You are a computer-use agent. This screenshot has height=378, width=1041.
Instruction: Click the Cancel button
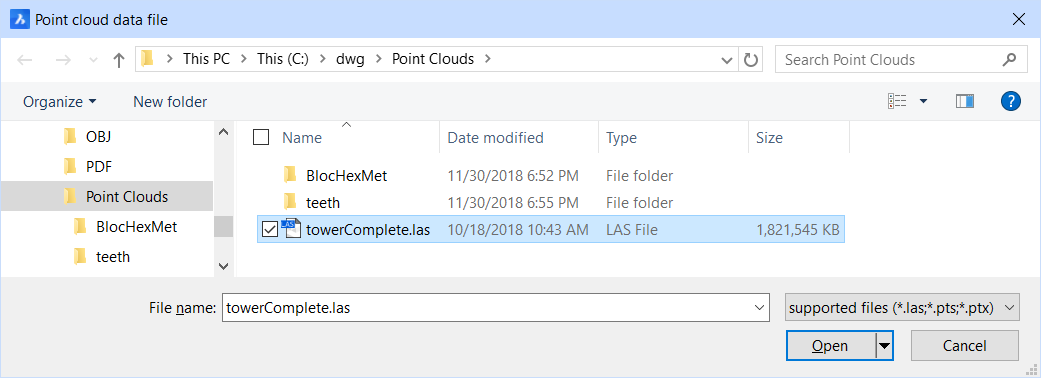tap(965, 345)
